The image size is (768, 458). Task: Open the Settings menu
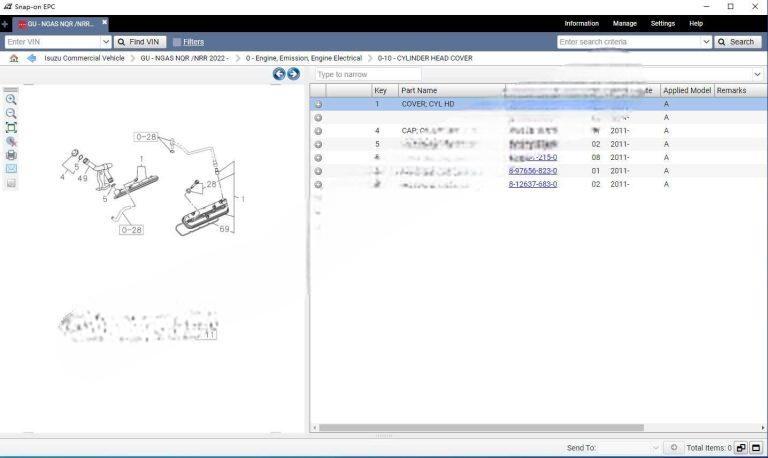click(x=662, y=23)
